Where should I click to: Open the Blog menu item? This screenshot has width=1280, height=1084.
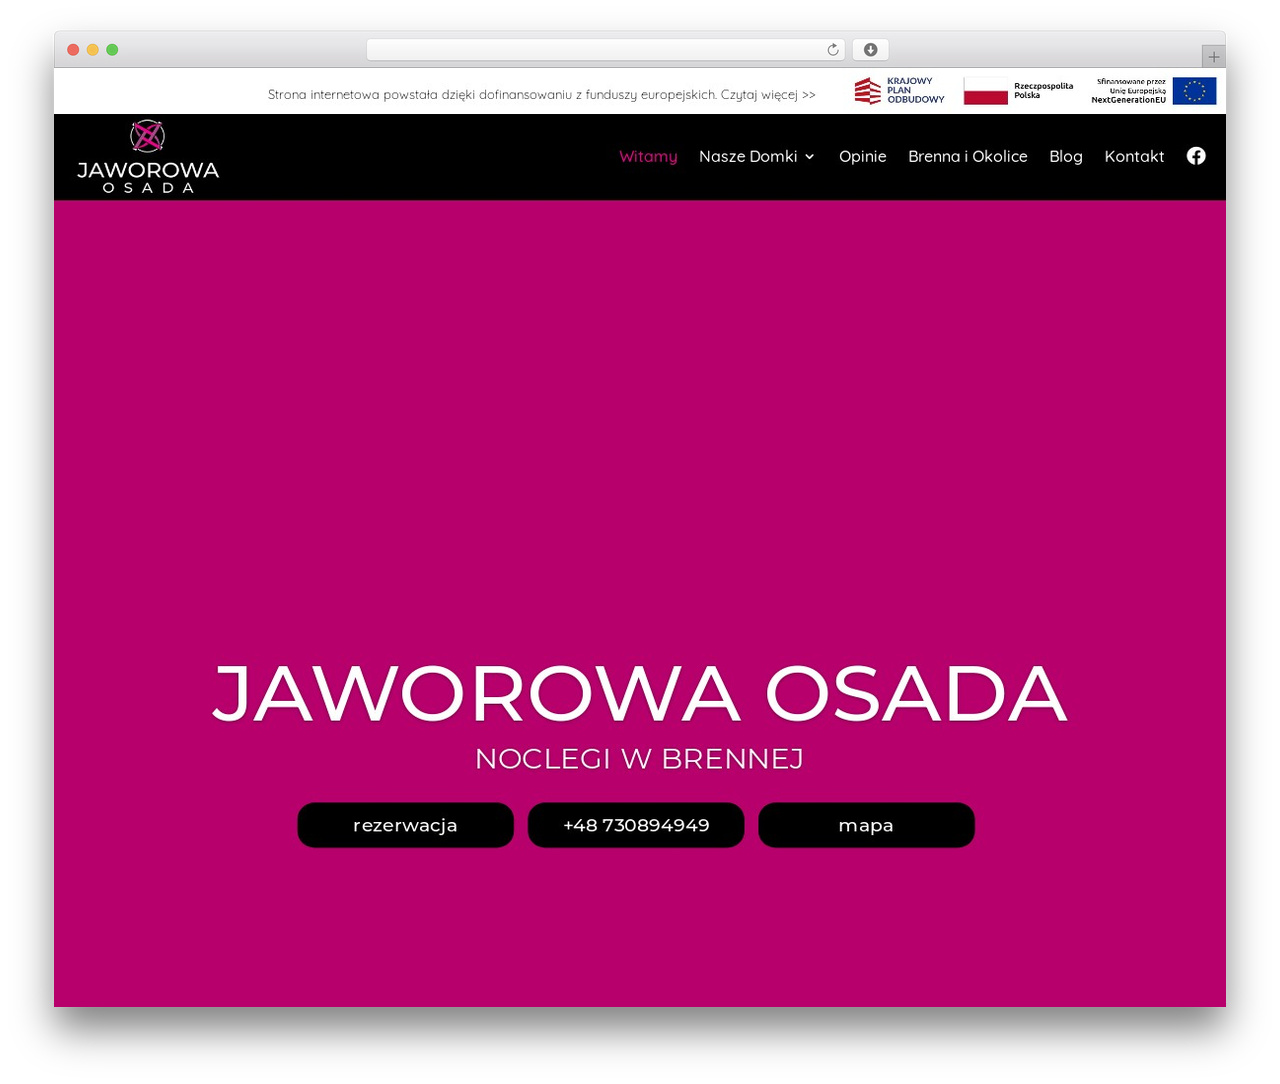click(x=1065, y=156)
